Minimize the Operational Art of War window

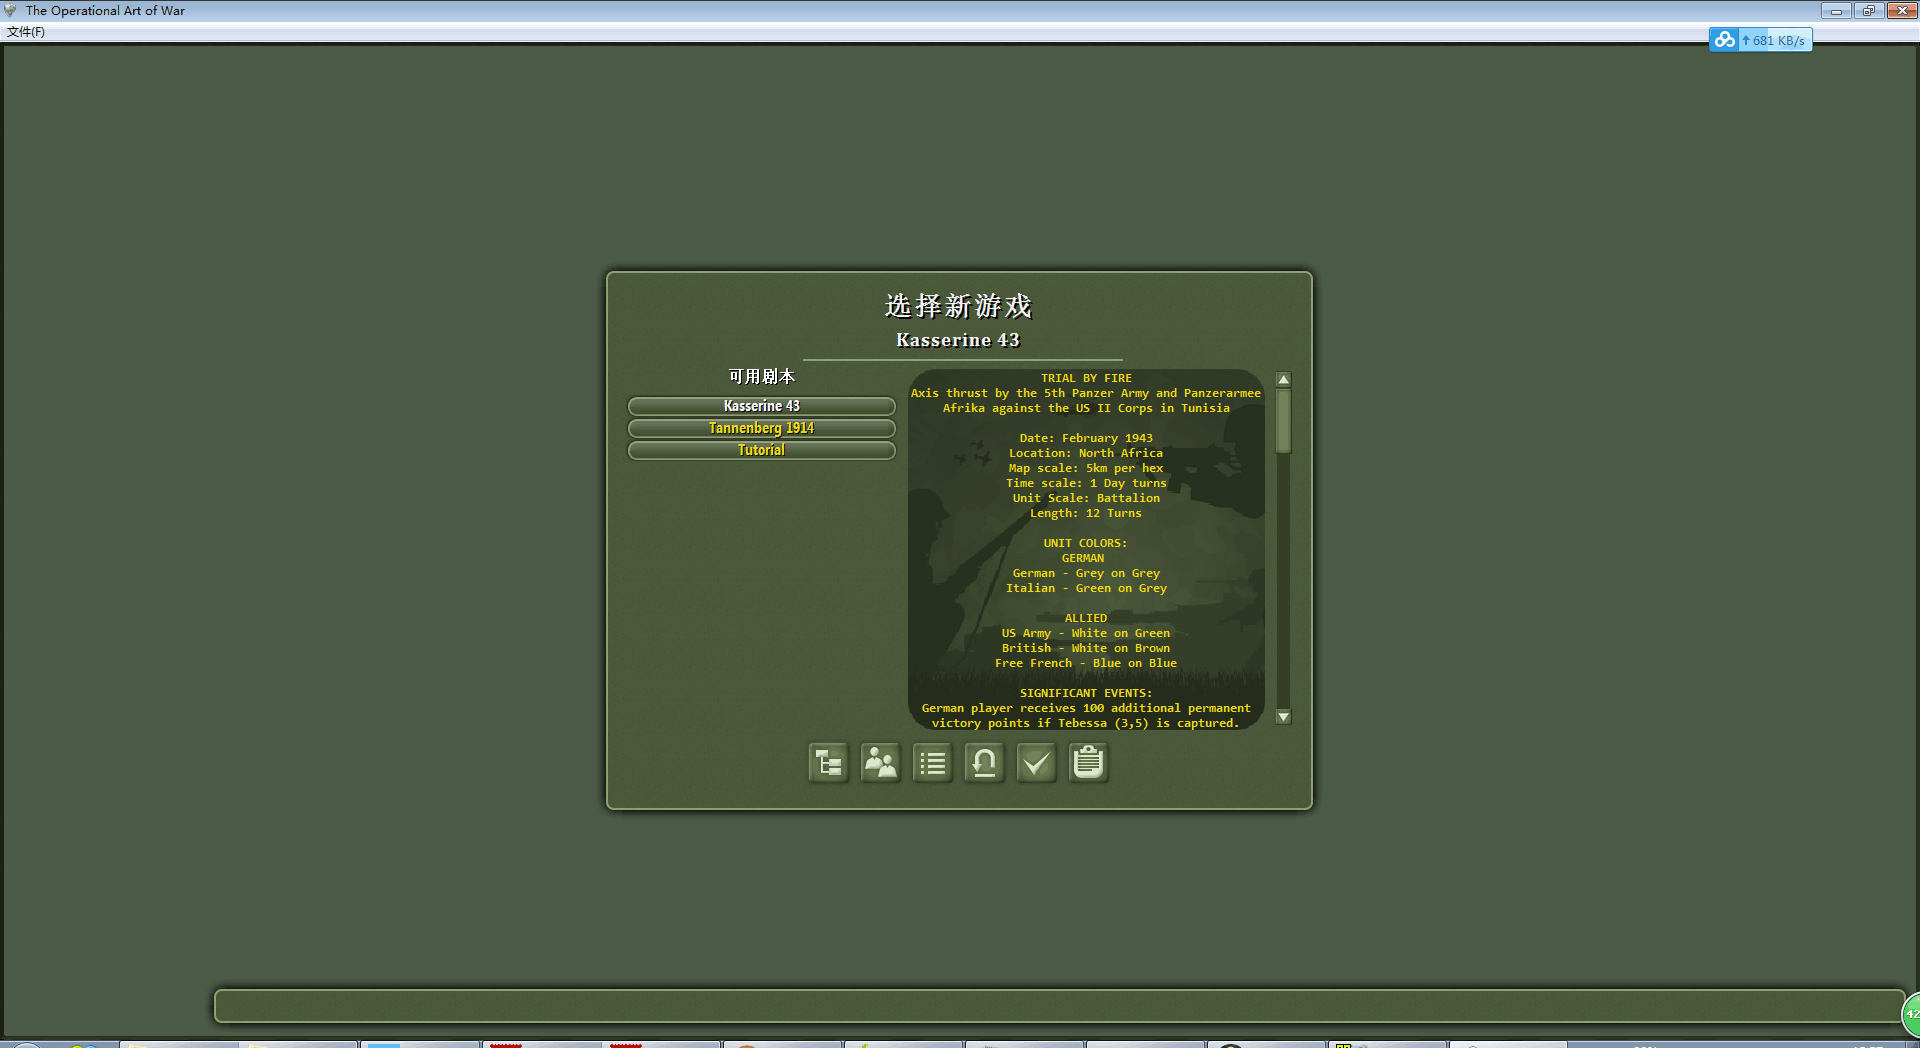pos(1836,11)
